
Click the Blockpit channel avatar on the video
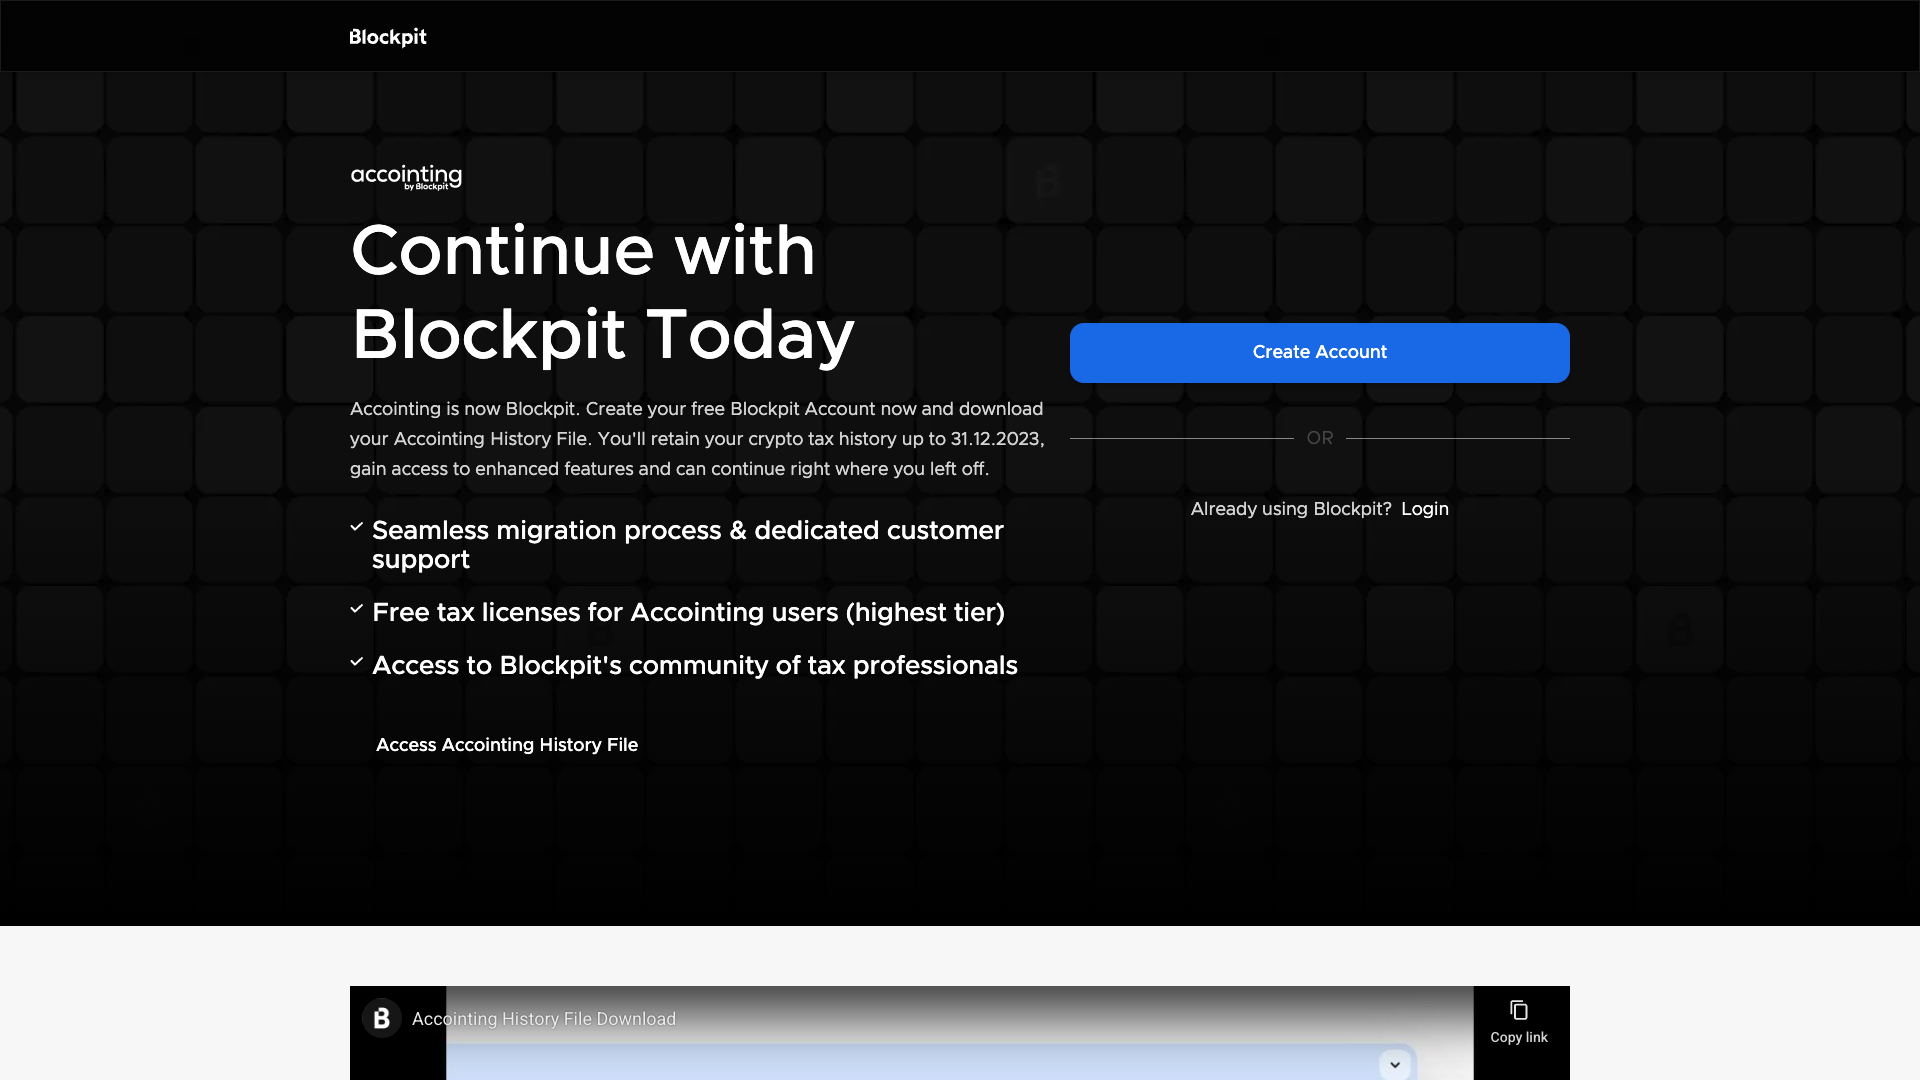coord(380,1018)
